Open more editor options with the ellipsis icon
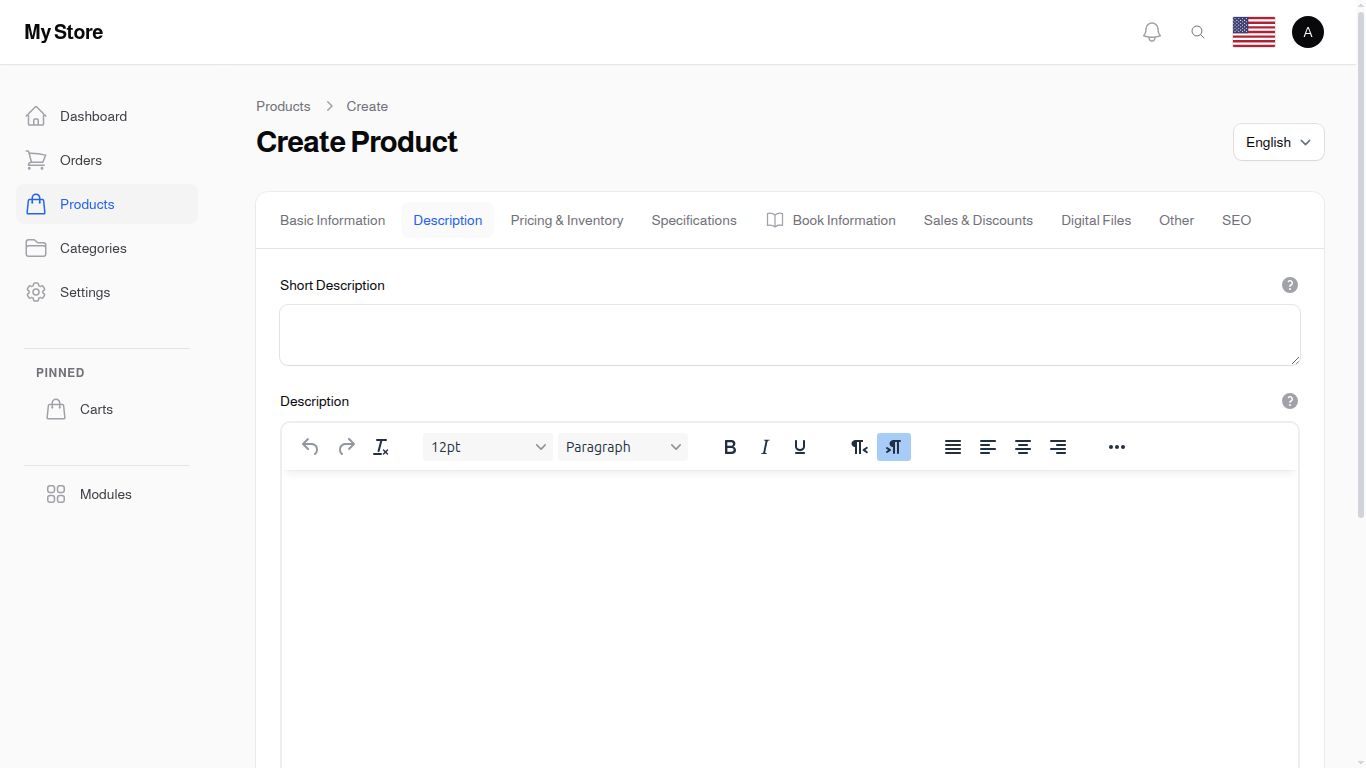This screenshot has width=1366, height=768. [1117, 447]
